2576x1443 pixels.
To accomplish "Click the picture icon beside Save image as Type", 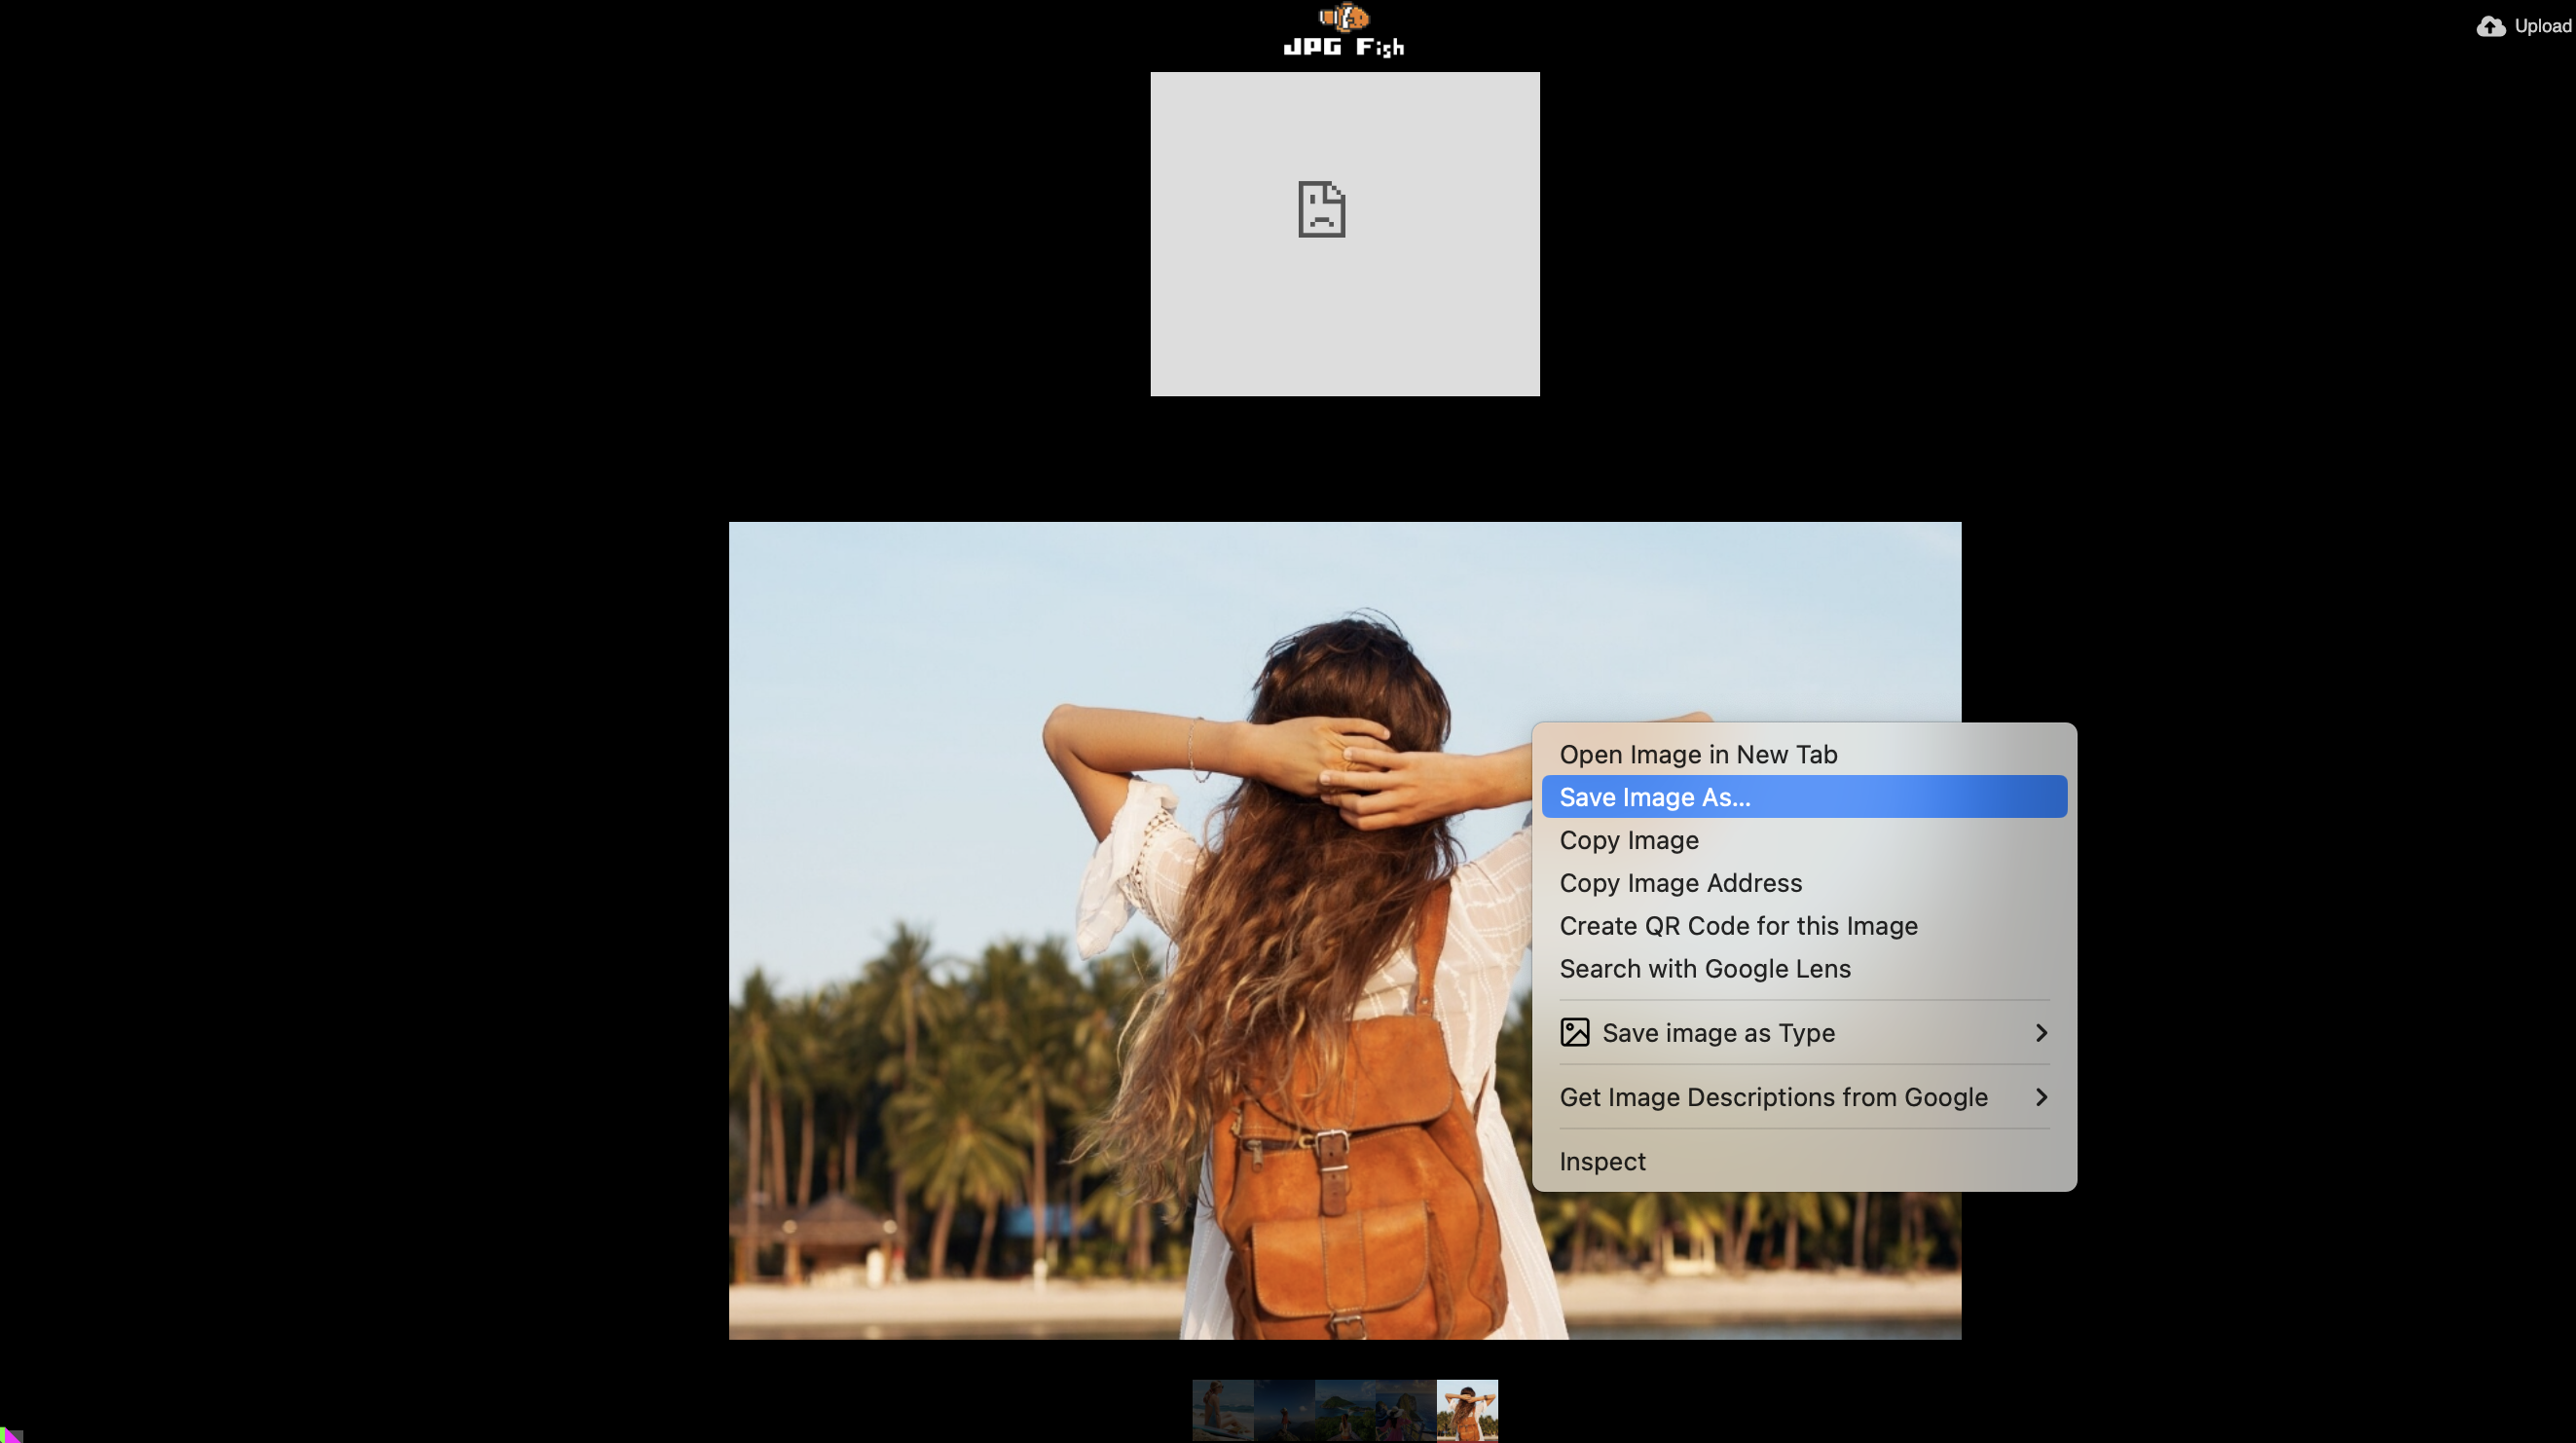I will click(x=1574, y=1032).
